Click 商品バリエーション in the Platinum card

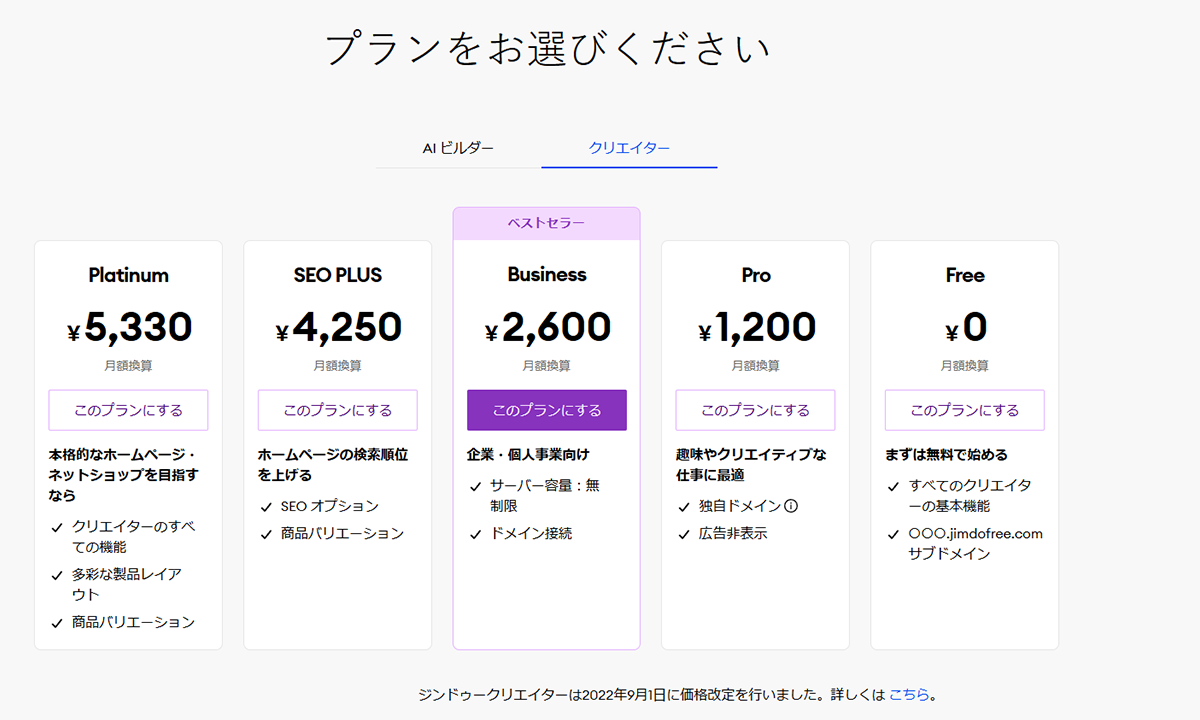(x=133, y=622)
